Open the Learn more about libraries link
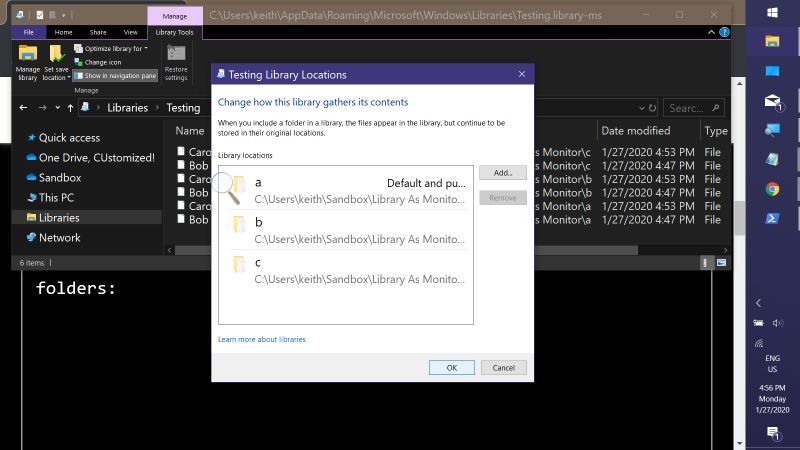800x450 pixels. [262, 339]
